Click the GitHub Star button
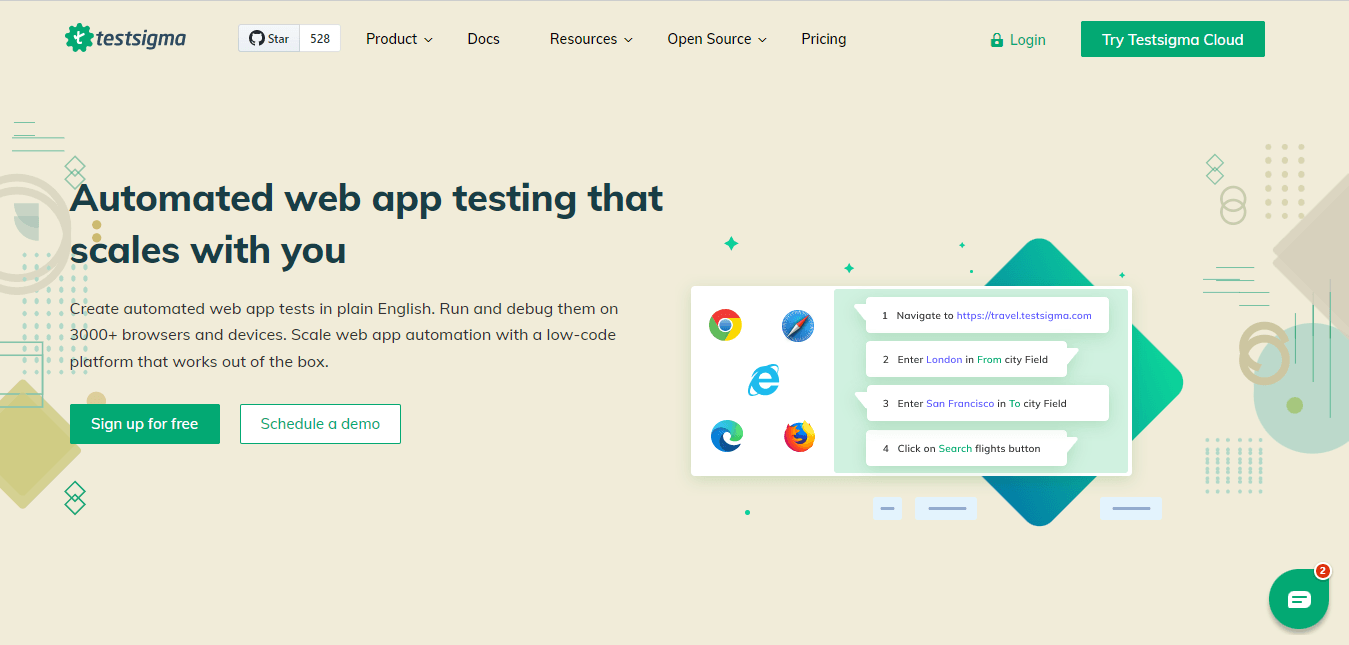The image size is (1349, 645). pyautogui.click(x=268, y=39)
